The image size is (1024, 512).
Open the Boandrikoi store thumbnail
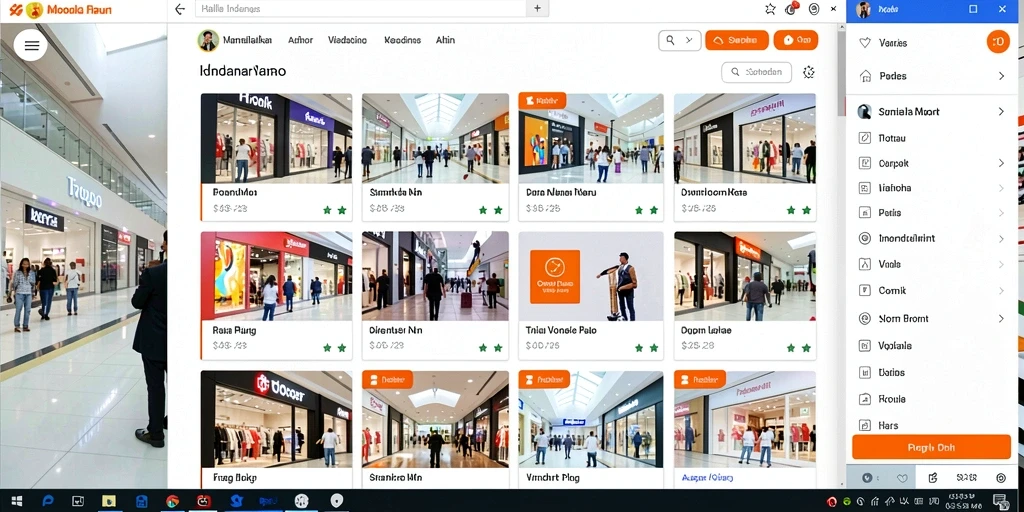(x=276, y=138)
